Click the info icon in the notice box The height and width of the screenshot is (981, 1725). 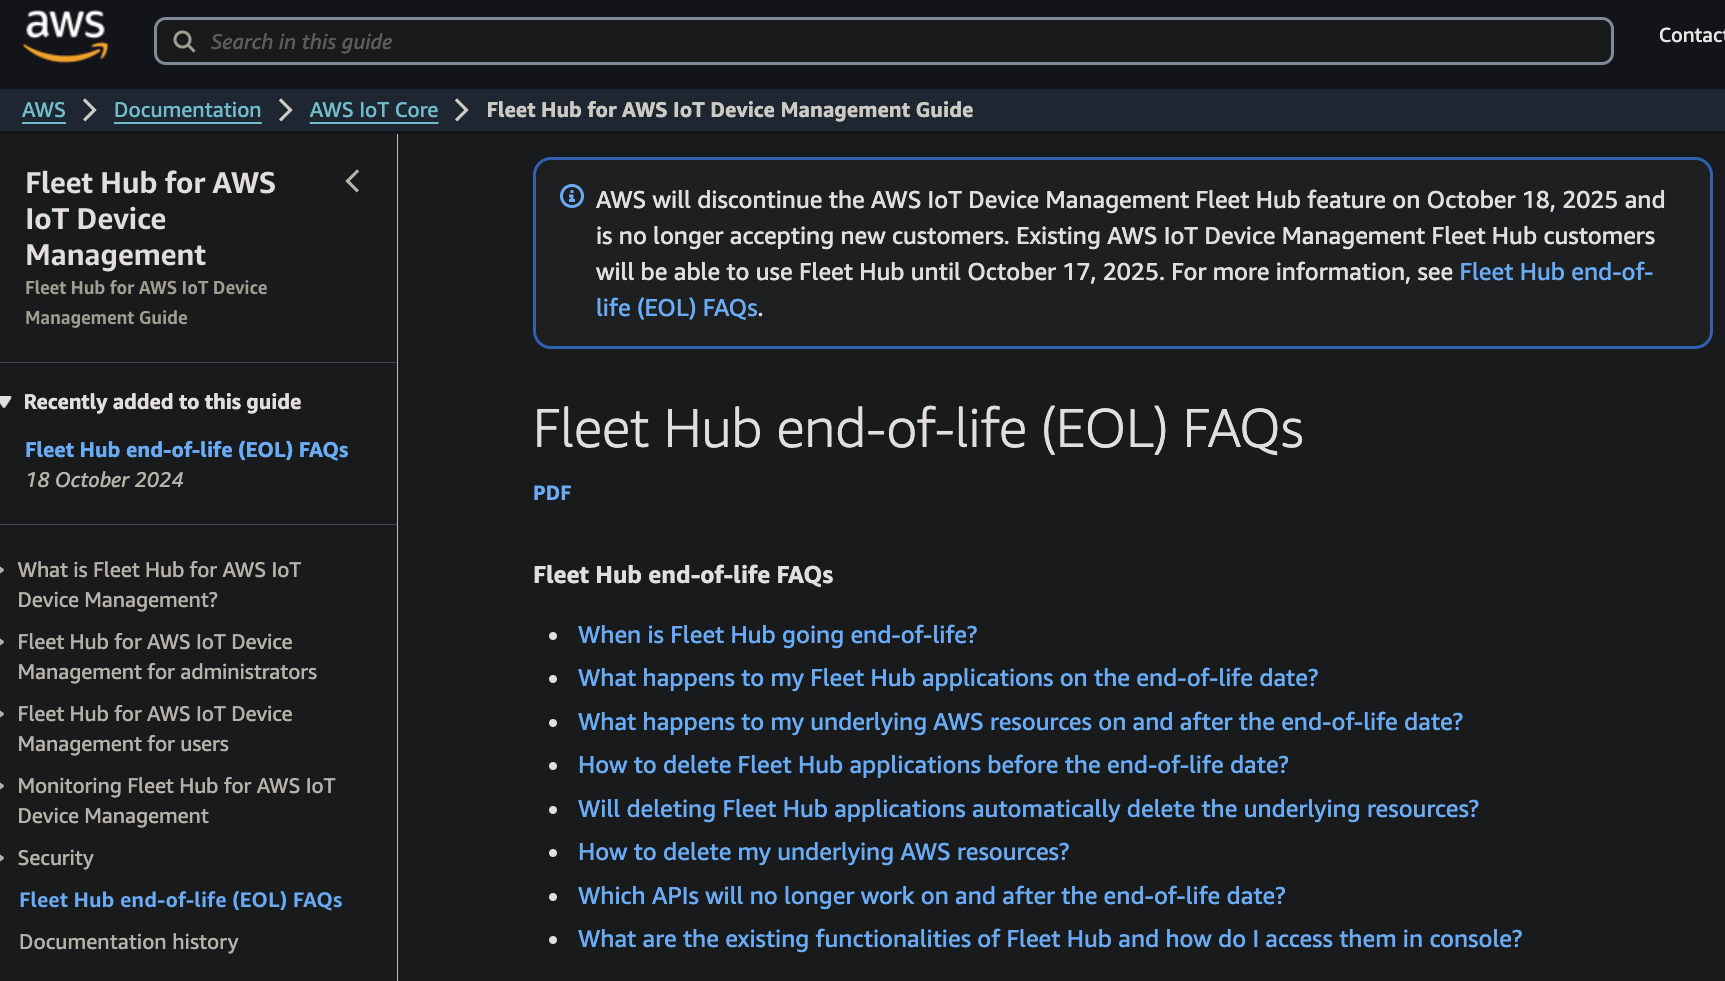coord(572,196)
